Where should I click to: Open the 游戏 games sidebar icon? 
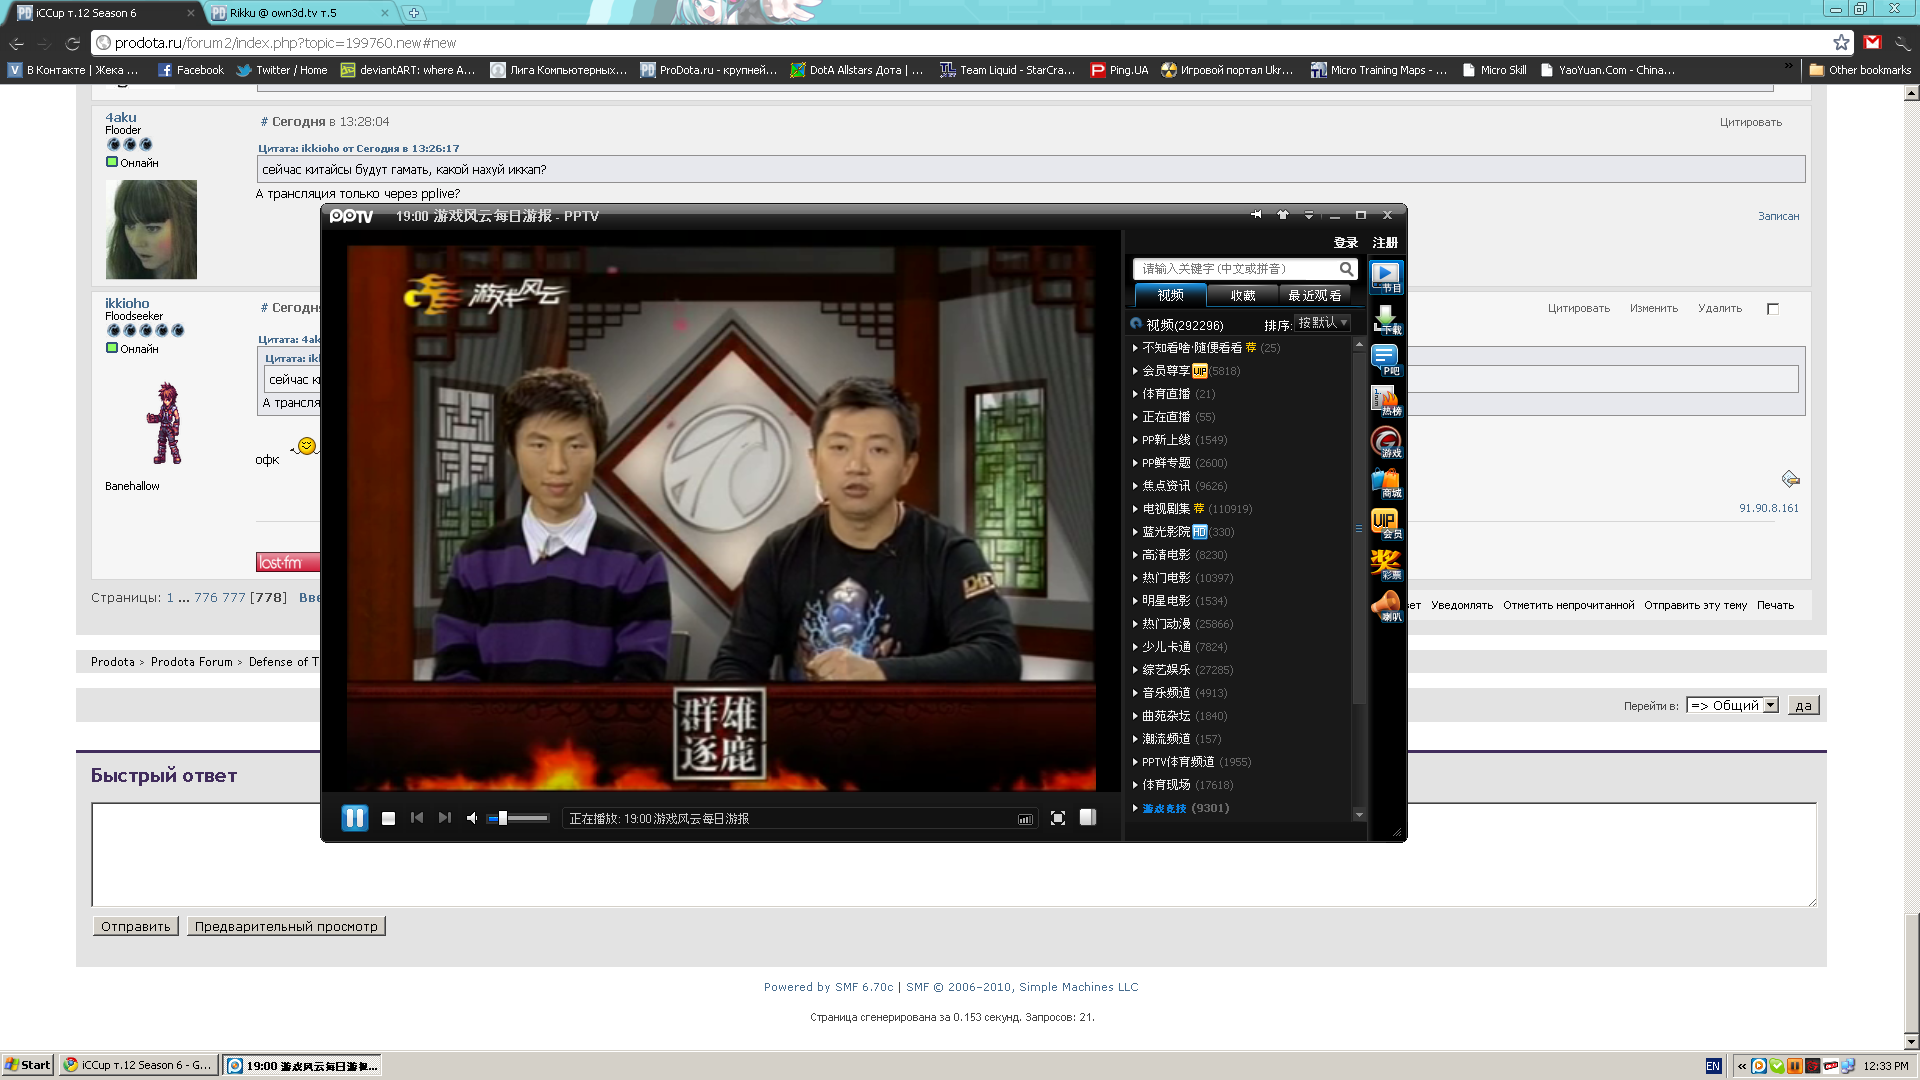(x=1385, y=441)
